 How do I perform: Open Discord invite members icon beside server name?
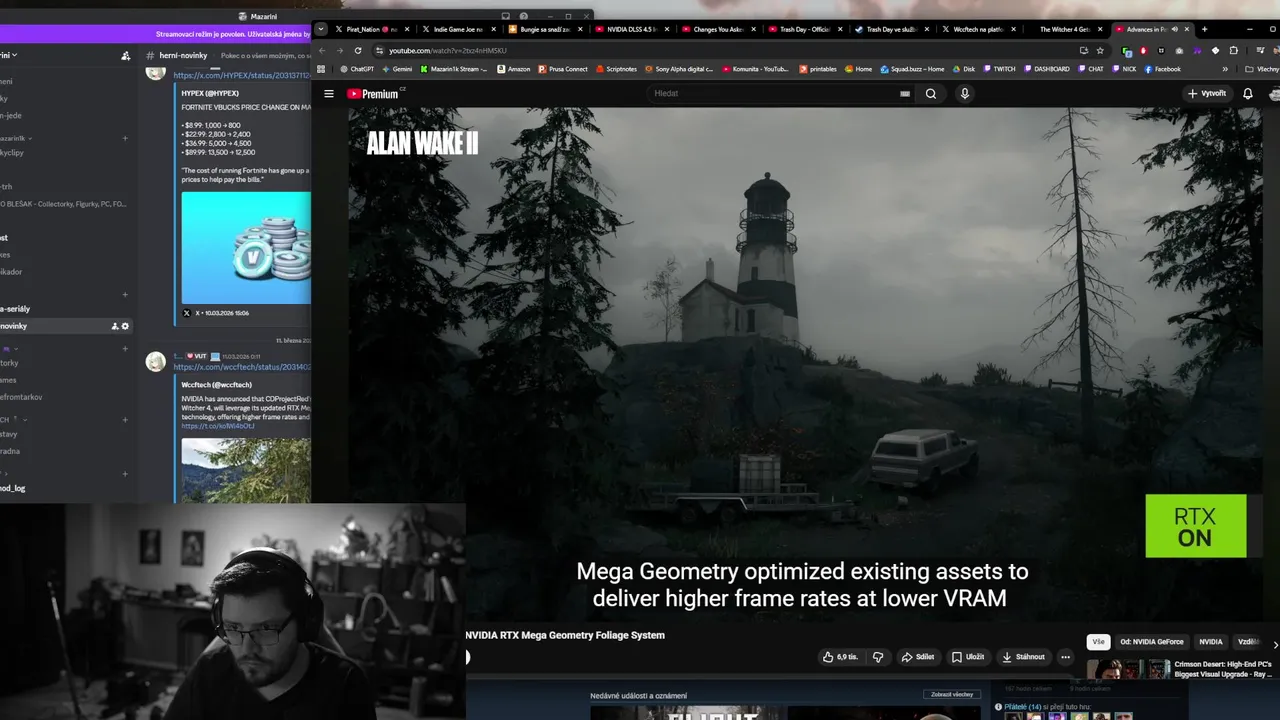point(125,55)
